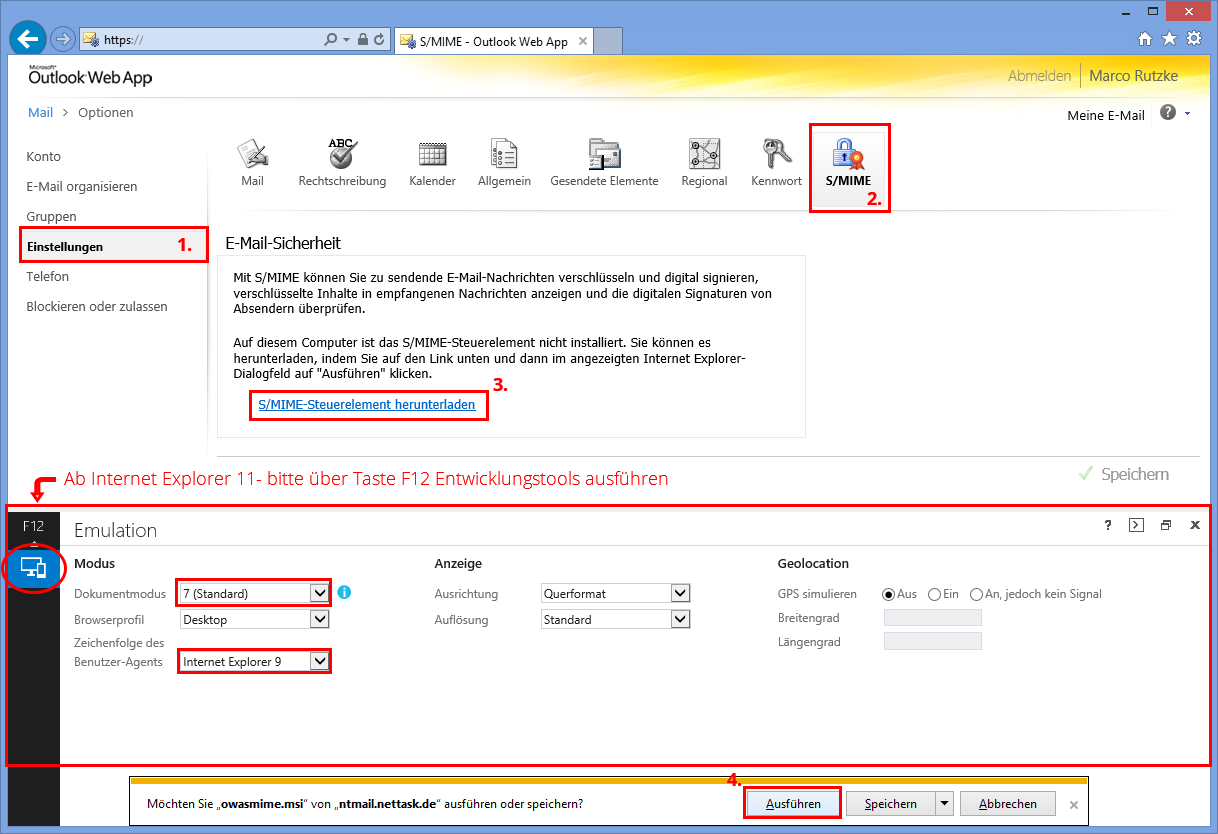1218x834 pixels.
Task: Go back with the browser back arrow
Action: [x=27, y=39]
